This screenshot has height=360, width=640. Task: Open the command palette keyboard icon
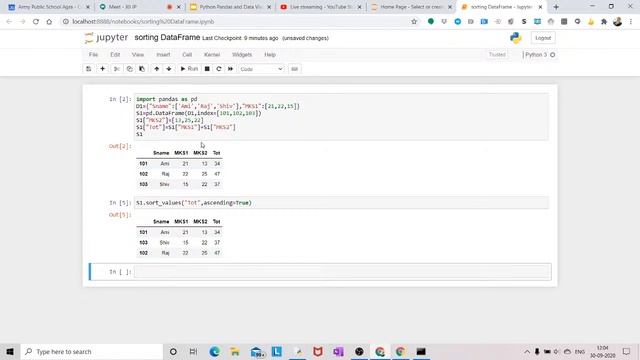pyautogui.click(x=294, y=69)
